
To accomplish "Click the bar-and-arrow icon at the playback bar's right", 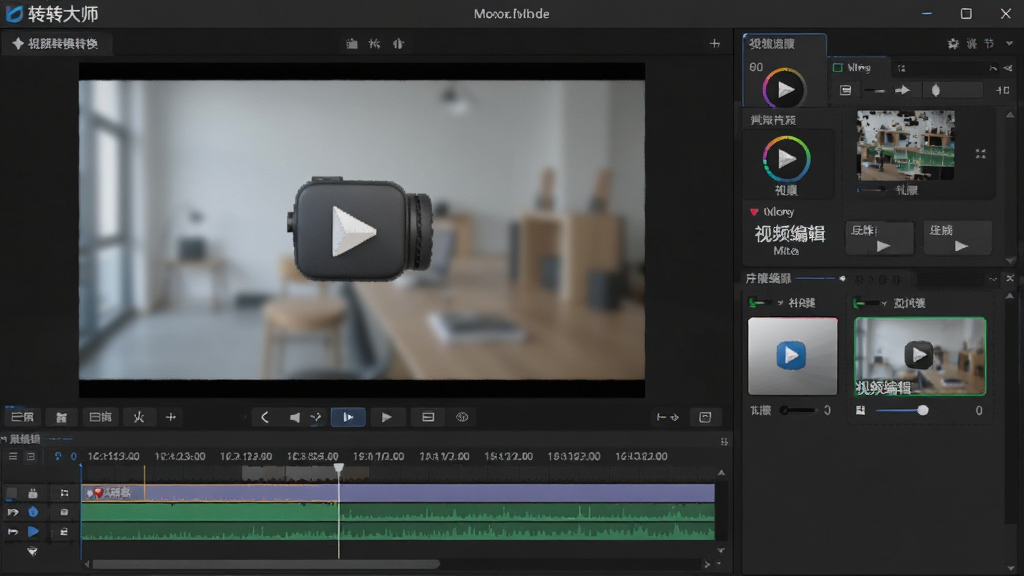I will click(x=667, y=417).
